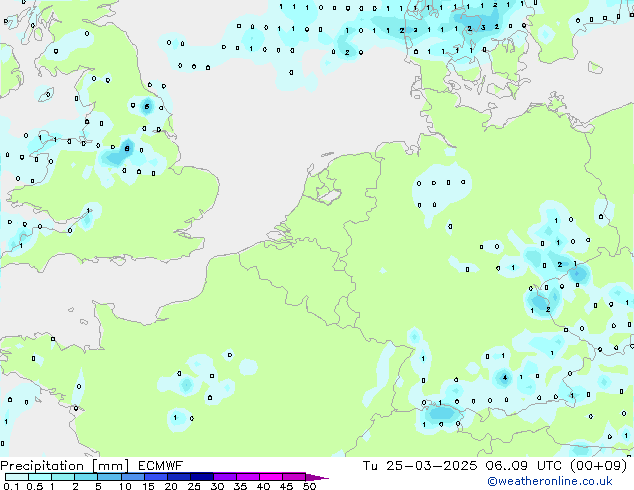The height and width of the screenshot is (490, 634).
Task: Click the 'ECMWF' model label
Action: tap(161, 466)
